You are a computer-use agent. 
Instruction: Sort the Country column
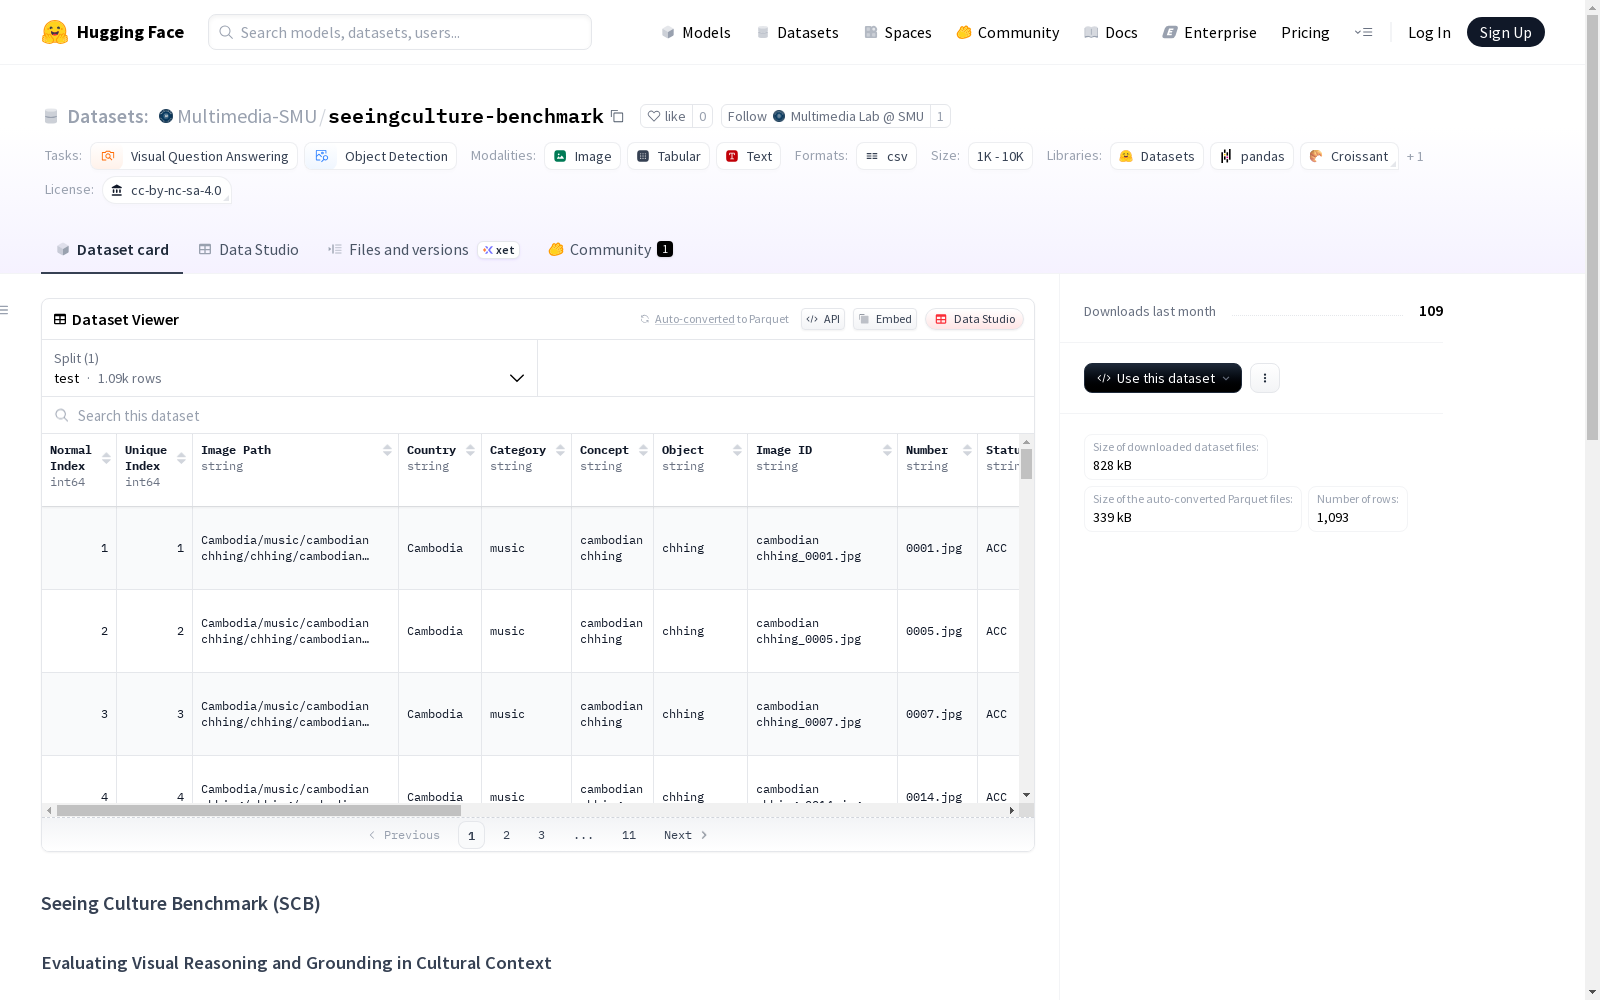tap(470, 450)
